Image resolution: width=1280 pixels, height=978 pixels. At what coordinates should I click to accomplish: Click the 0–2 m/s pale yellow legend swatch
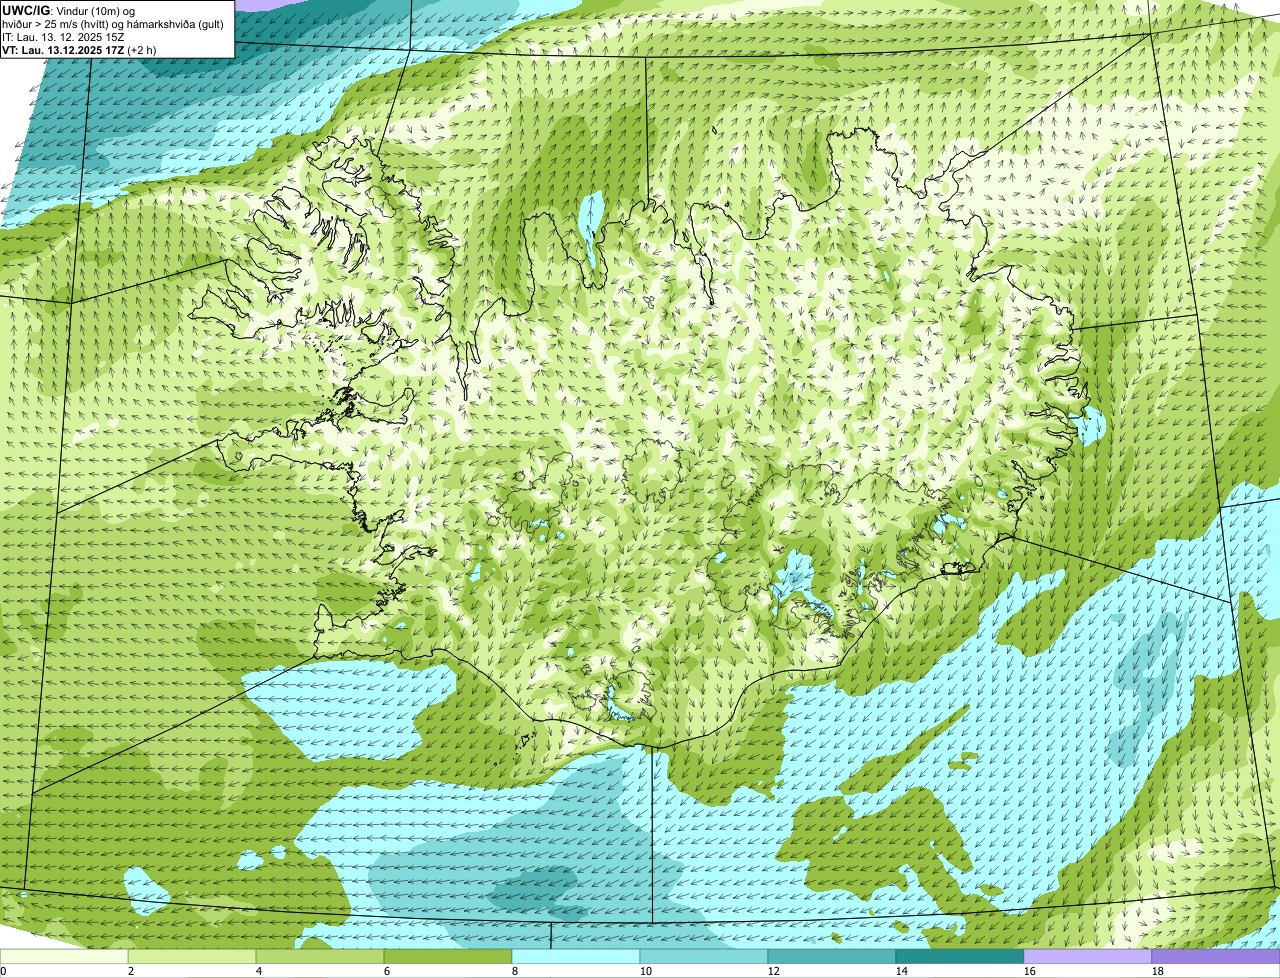click(x=65, y=956)
